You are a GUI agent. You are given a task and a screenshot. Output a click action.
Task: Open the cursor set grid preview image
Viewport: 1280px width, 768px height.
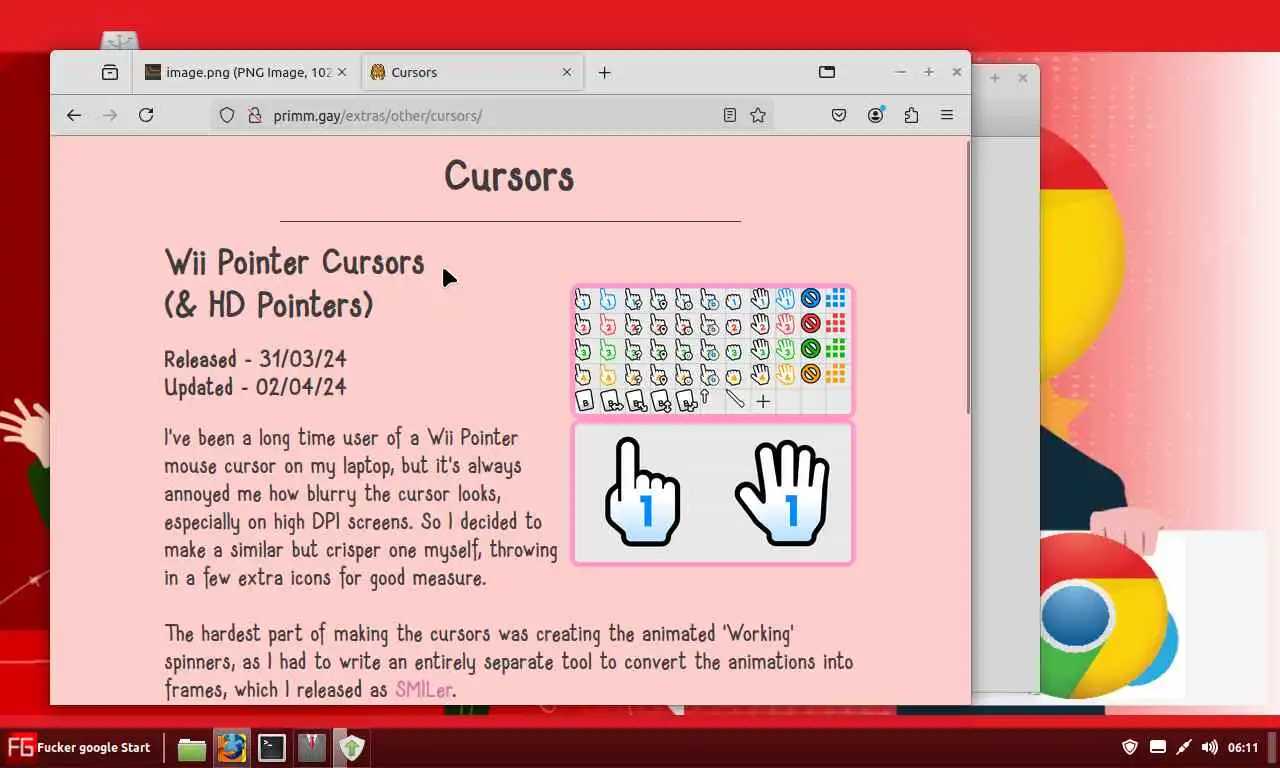[713, 350]
